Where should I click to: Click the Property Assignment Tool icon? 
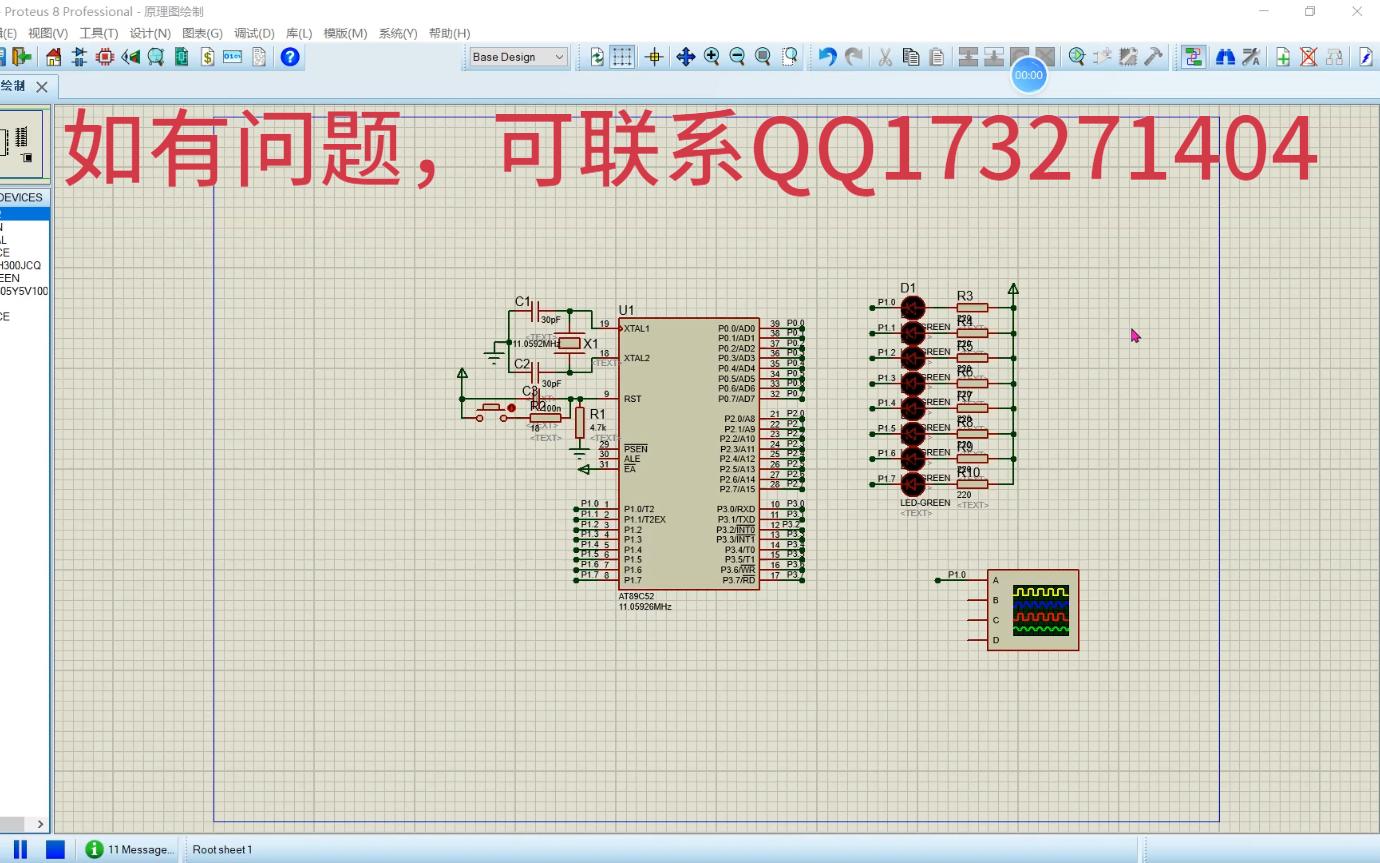[x=1251, y=57]
